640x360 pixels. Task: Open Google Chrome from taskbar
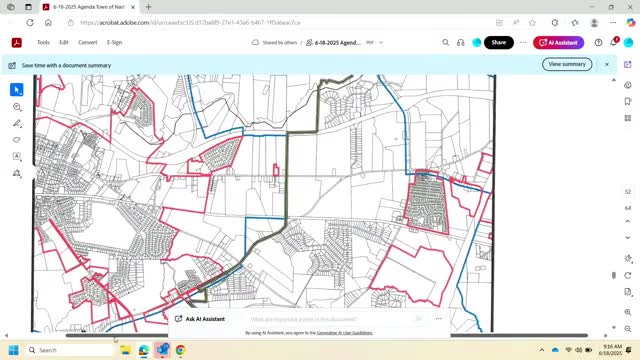pyautogui.click(x=180, y=350)
